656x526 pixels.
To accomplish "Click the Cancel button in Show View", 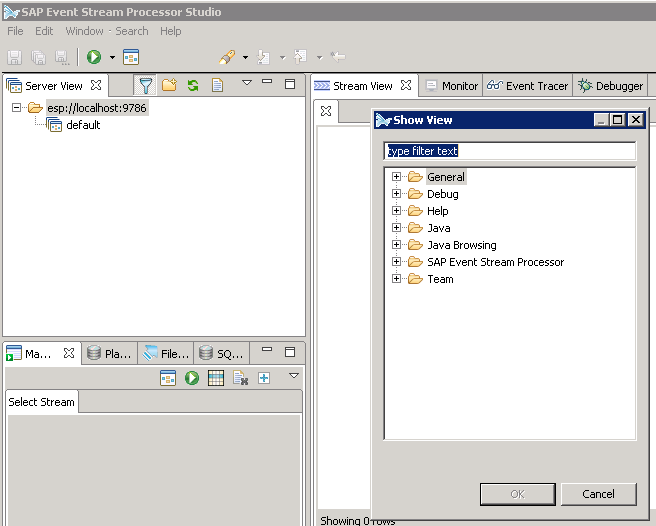I will click(598, 494).
